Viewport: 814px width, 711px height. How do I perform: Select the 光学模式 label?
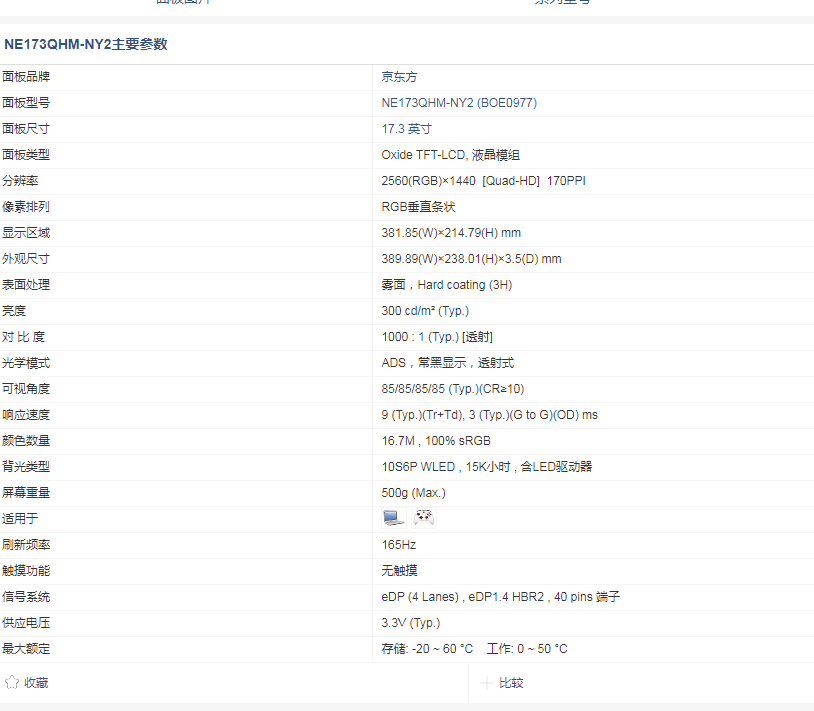26,363
